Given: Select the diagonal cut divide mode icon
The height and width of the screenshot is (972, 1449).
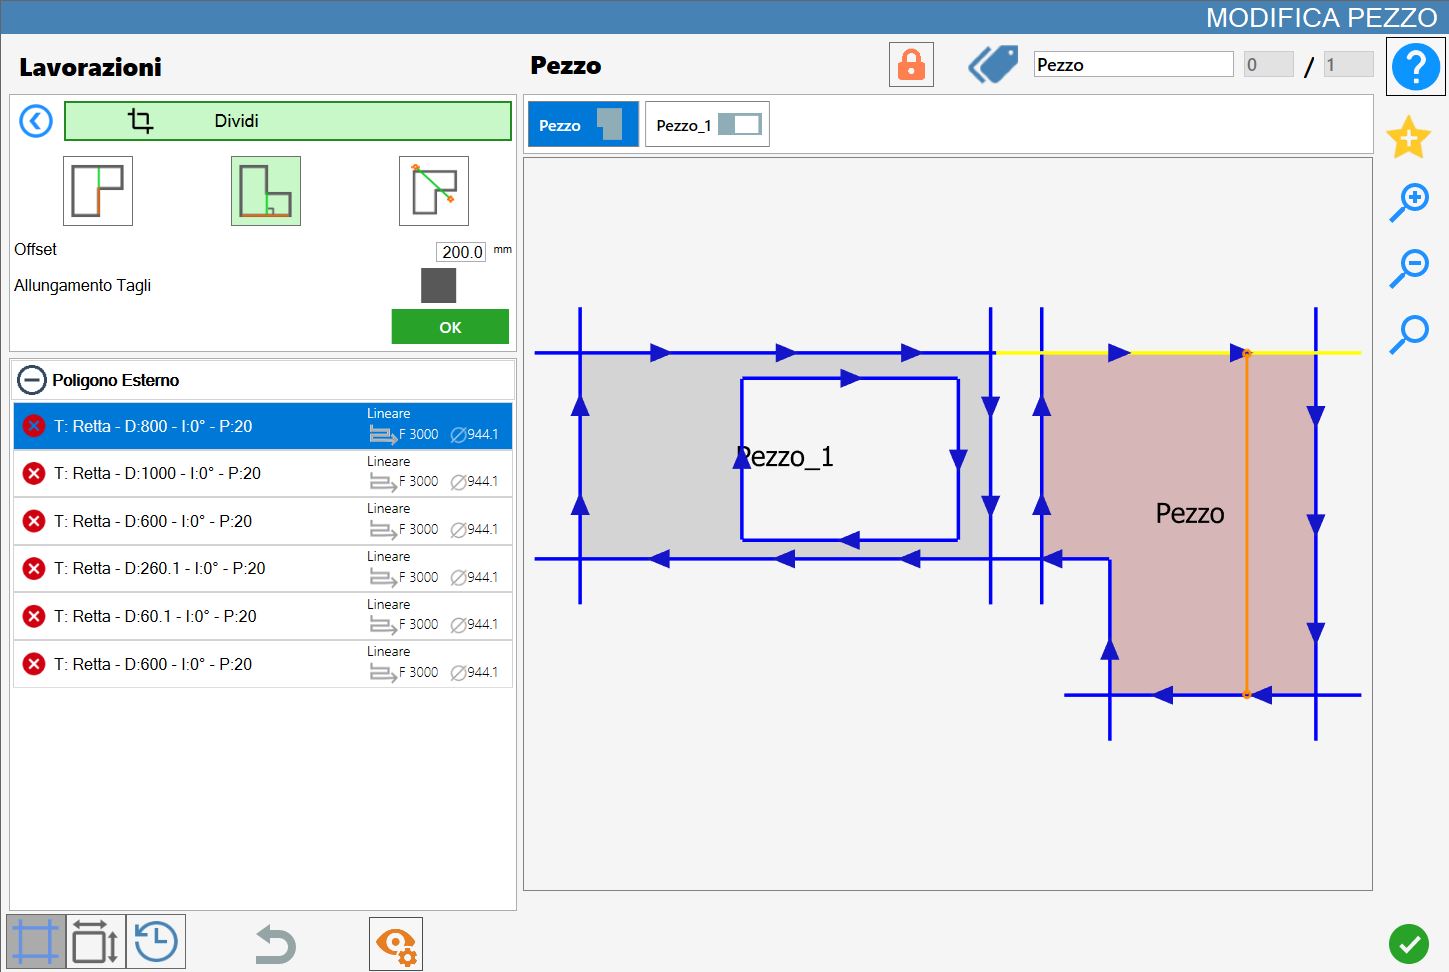Looking at the screenshot, I should [434, 191].
